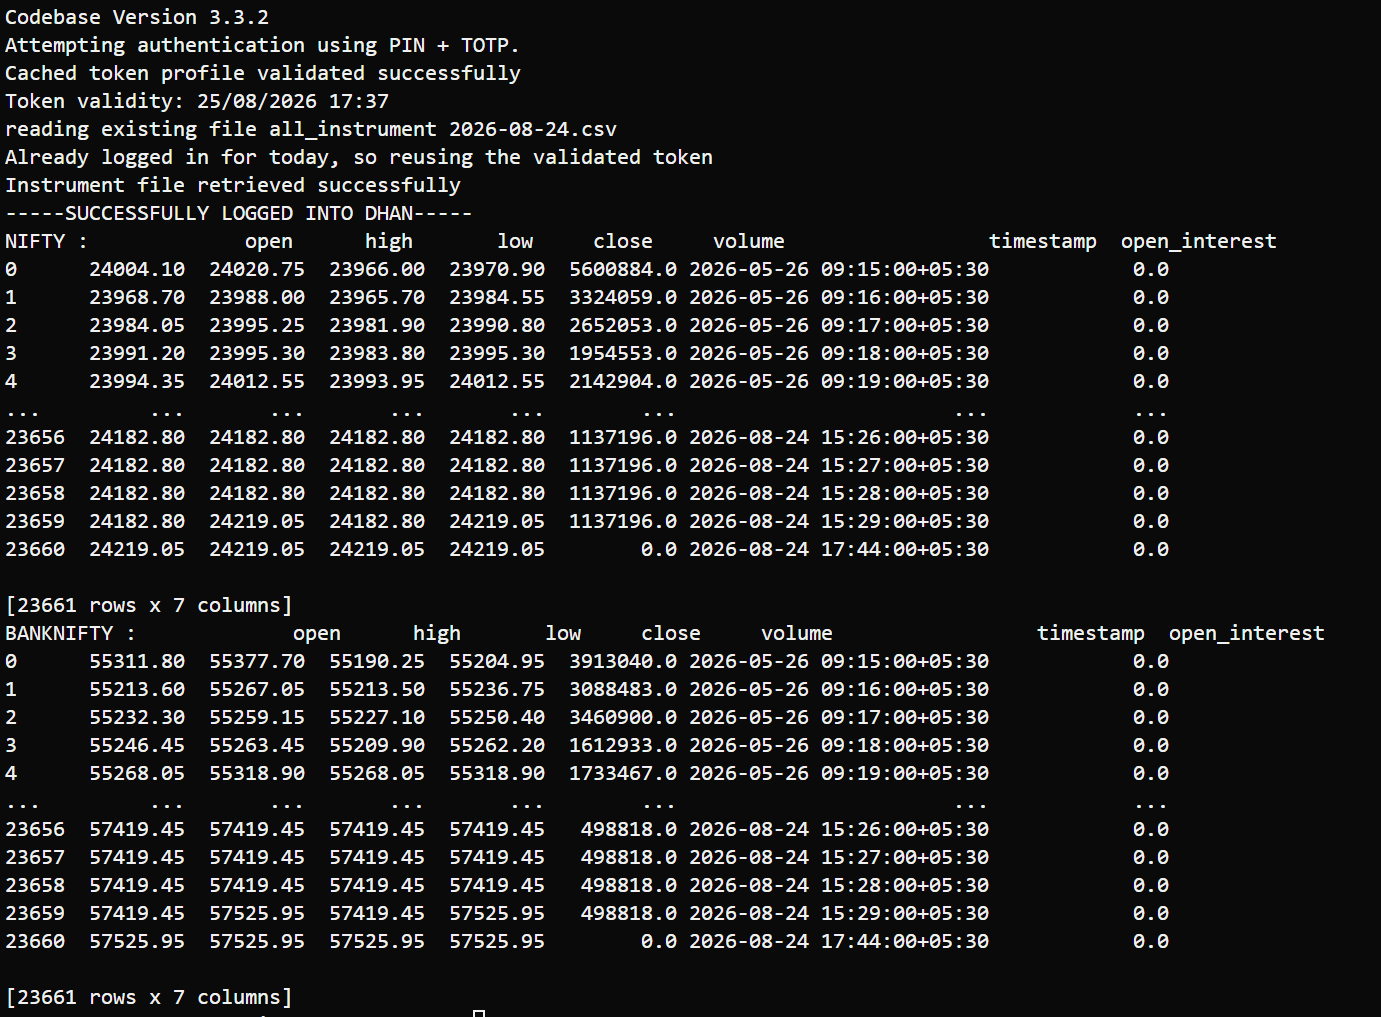
Task: Select the NIFTY high value 23995.25
Action: [x=257, y=325]
